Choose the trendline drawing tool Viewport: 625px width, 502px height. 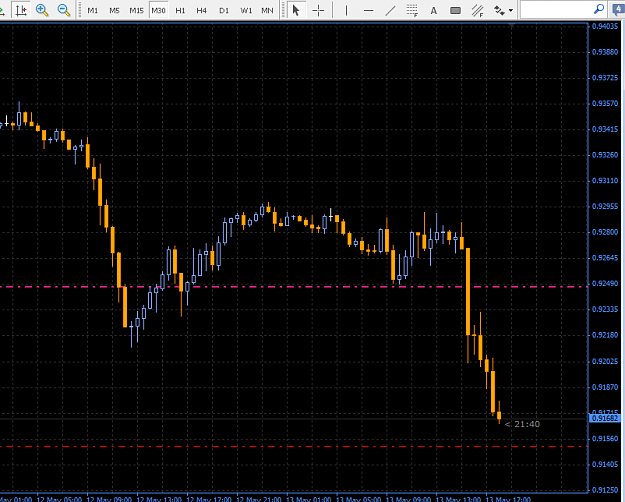390,10
